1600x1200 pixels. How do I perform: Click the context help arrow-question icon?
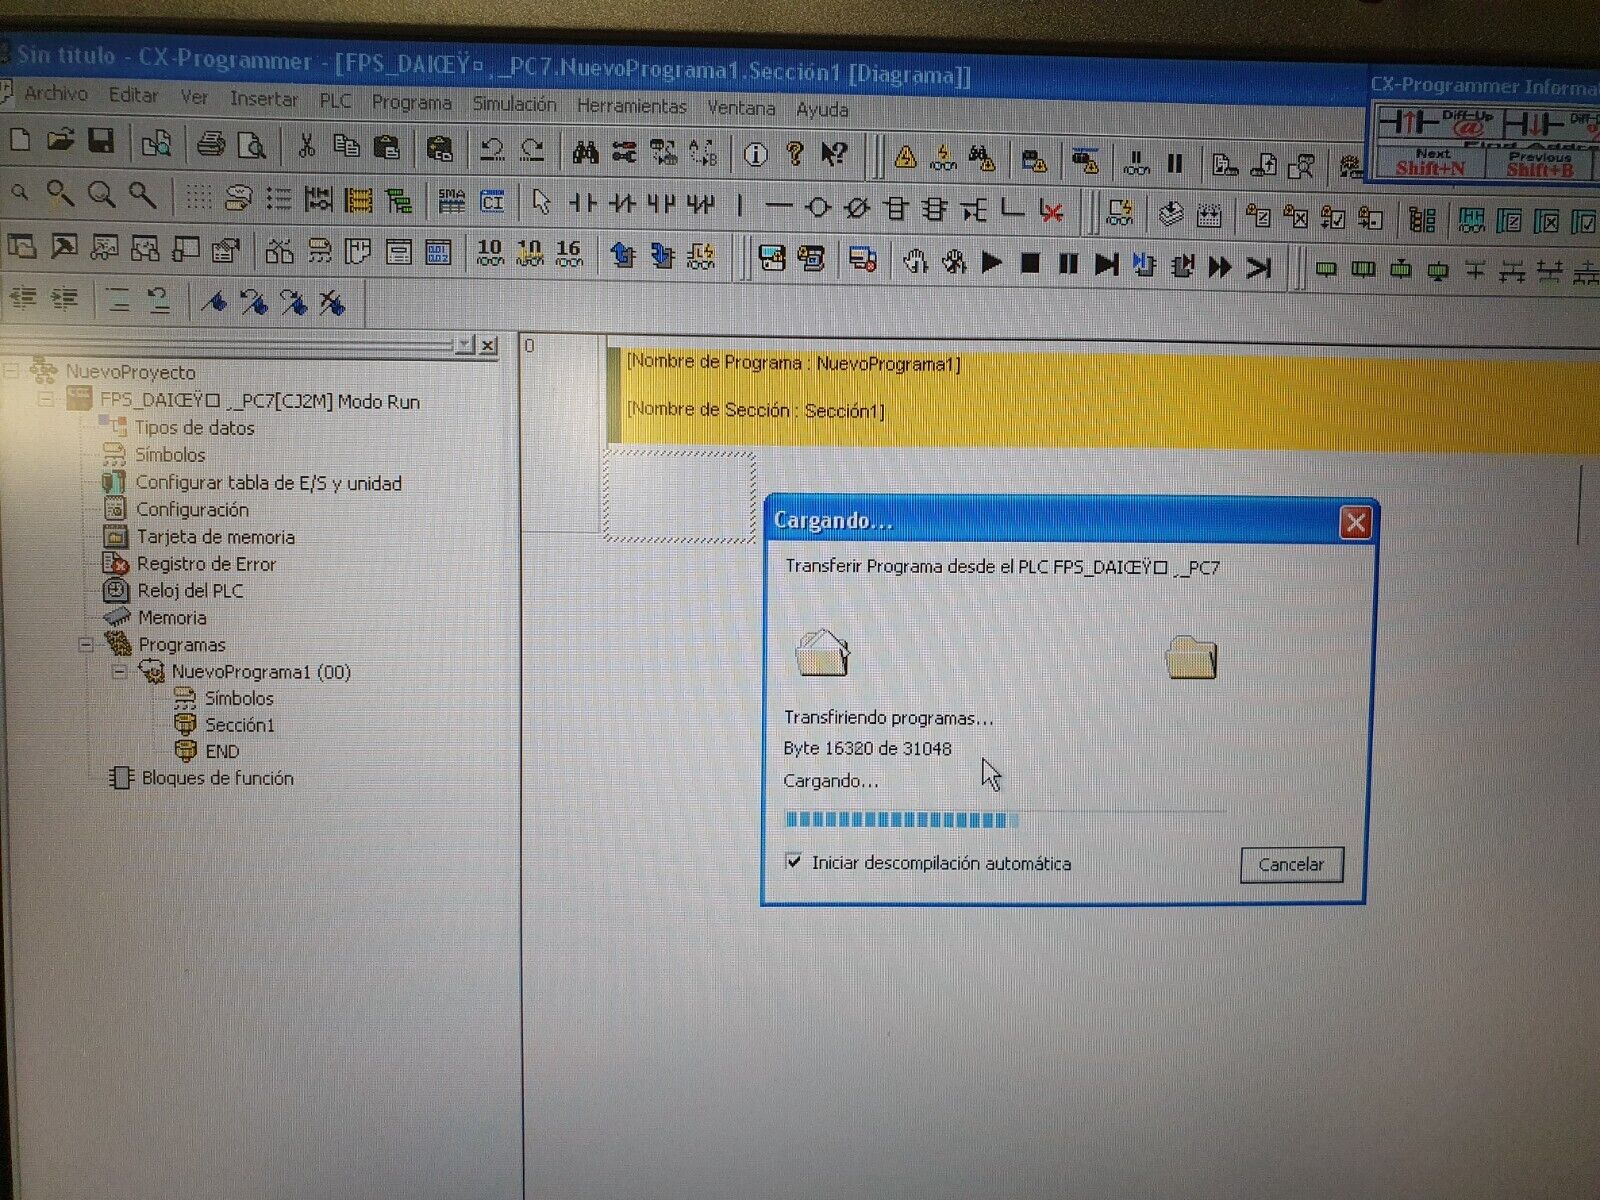tap(833, 154)
